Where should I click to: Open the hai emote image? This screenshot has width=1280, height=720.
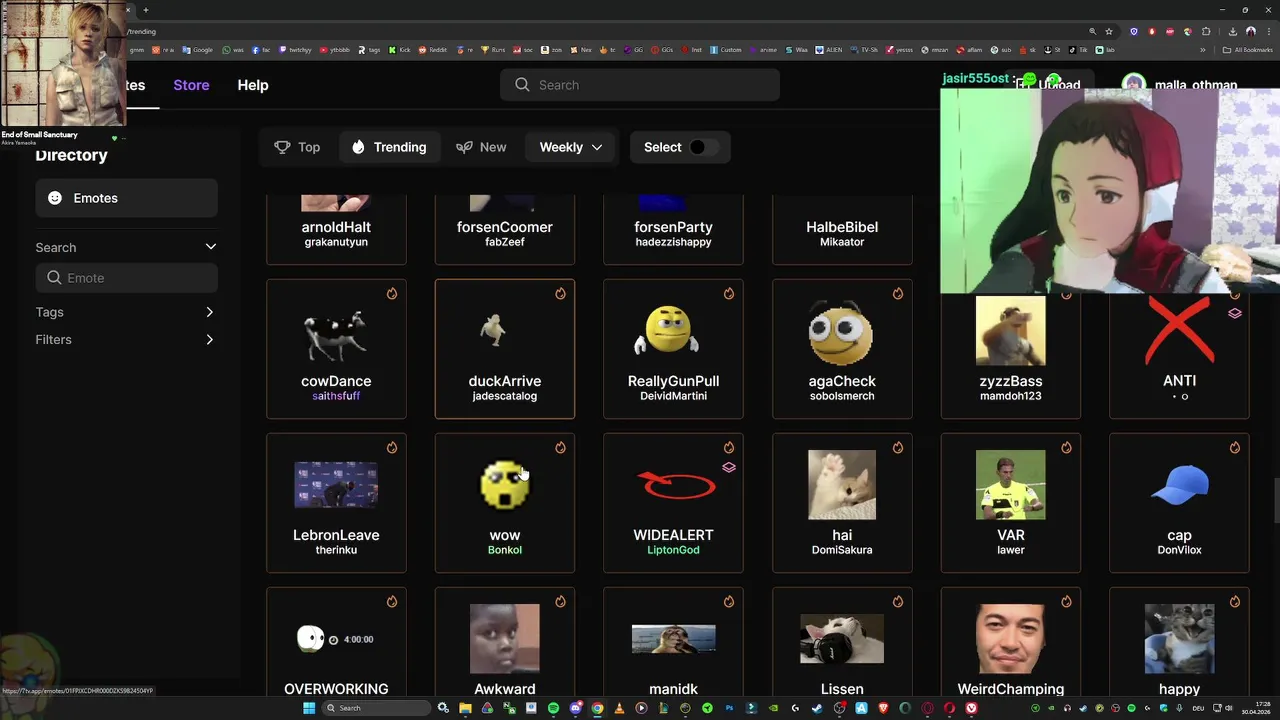pyautogui.click(x=842, y=485)
